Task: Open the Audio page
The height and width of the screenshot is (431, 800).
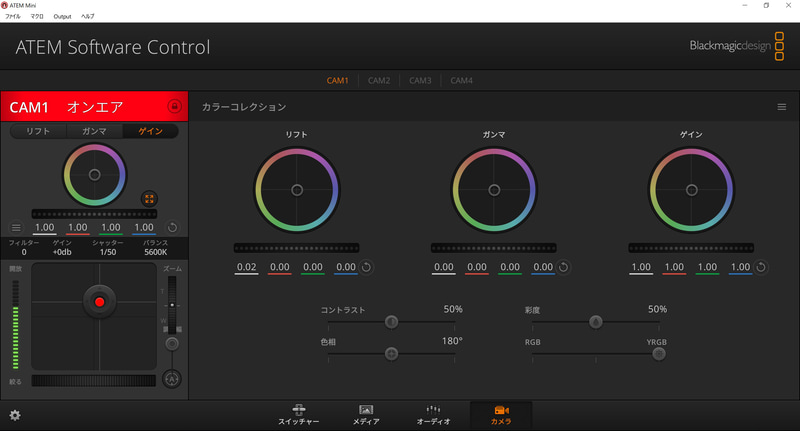Action: click(x=434, y=415)
